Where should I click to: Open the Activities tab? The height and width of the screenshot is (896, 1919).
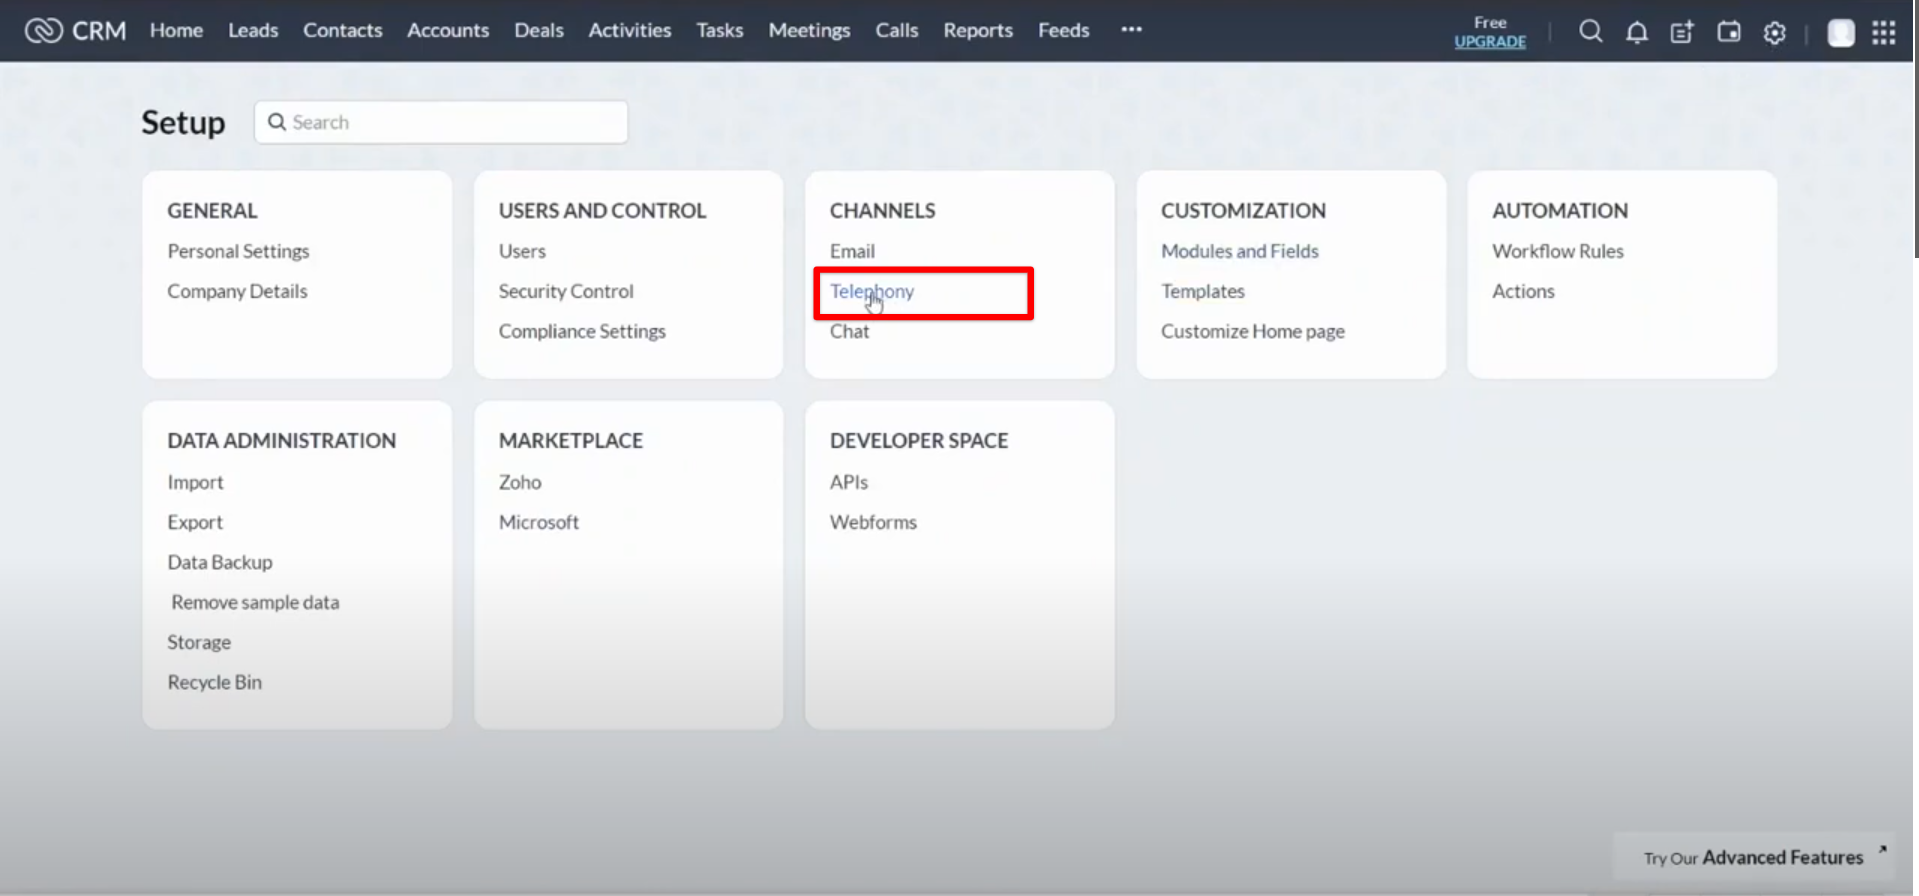tap(630, 31)
